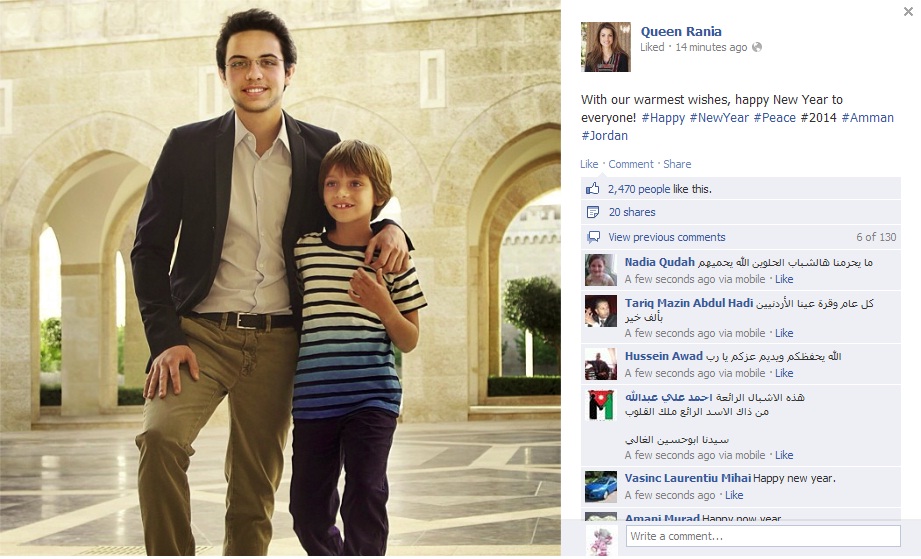The height and width of the screenshot is (559, 921).
Task: Click Nadia Qudah's avatar thumbnail
Action: click(601, 270)
